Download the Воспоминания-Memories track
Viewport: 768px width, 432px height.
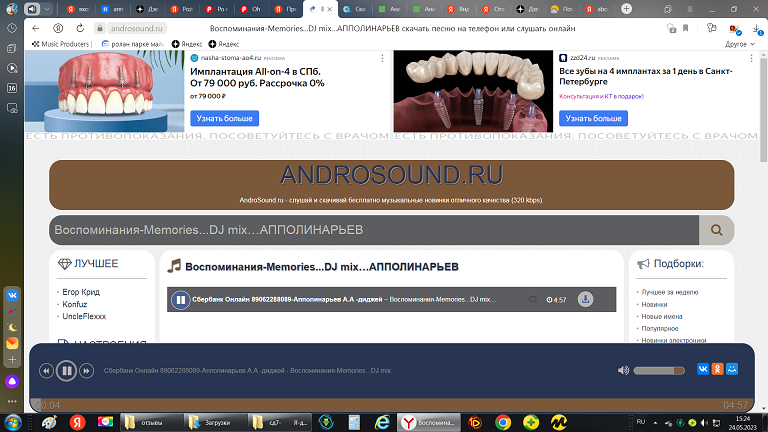(585, 299)
